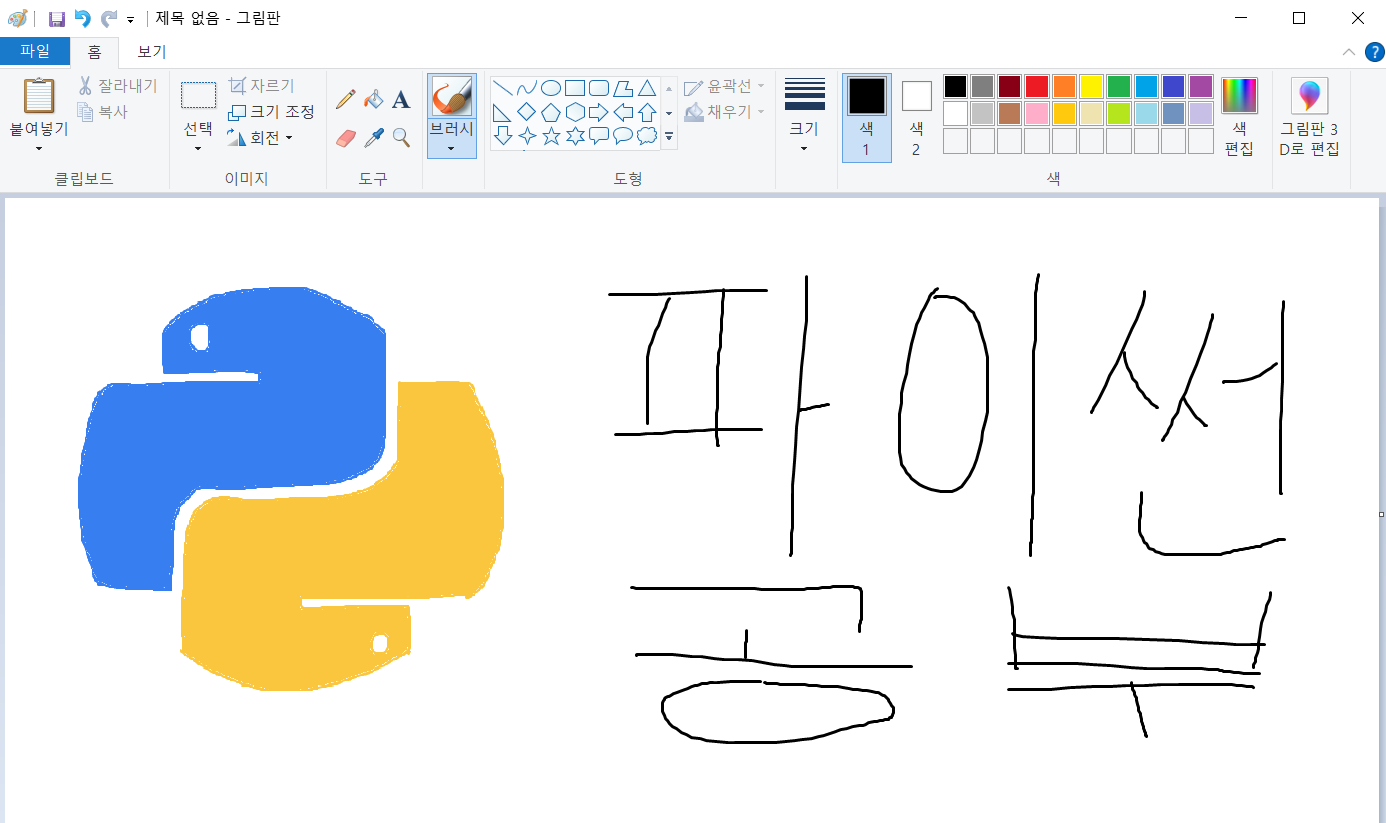Screen dimensions: 1386x823
Task: Click the Paint app icon in title bar
Action: (17, 18)
